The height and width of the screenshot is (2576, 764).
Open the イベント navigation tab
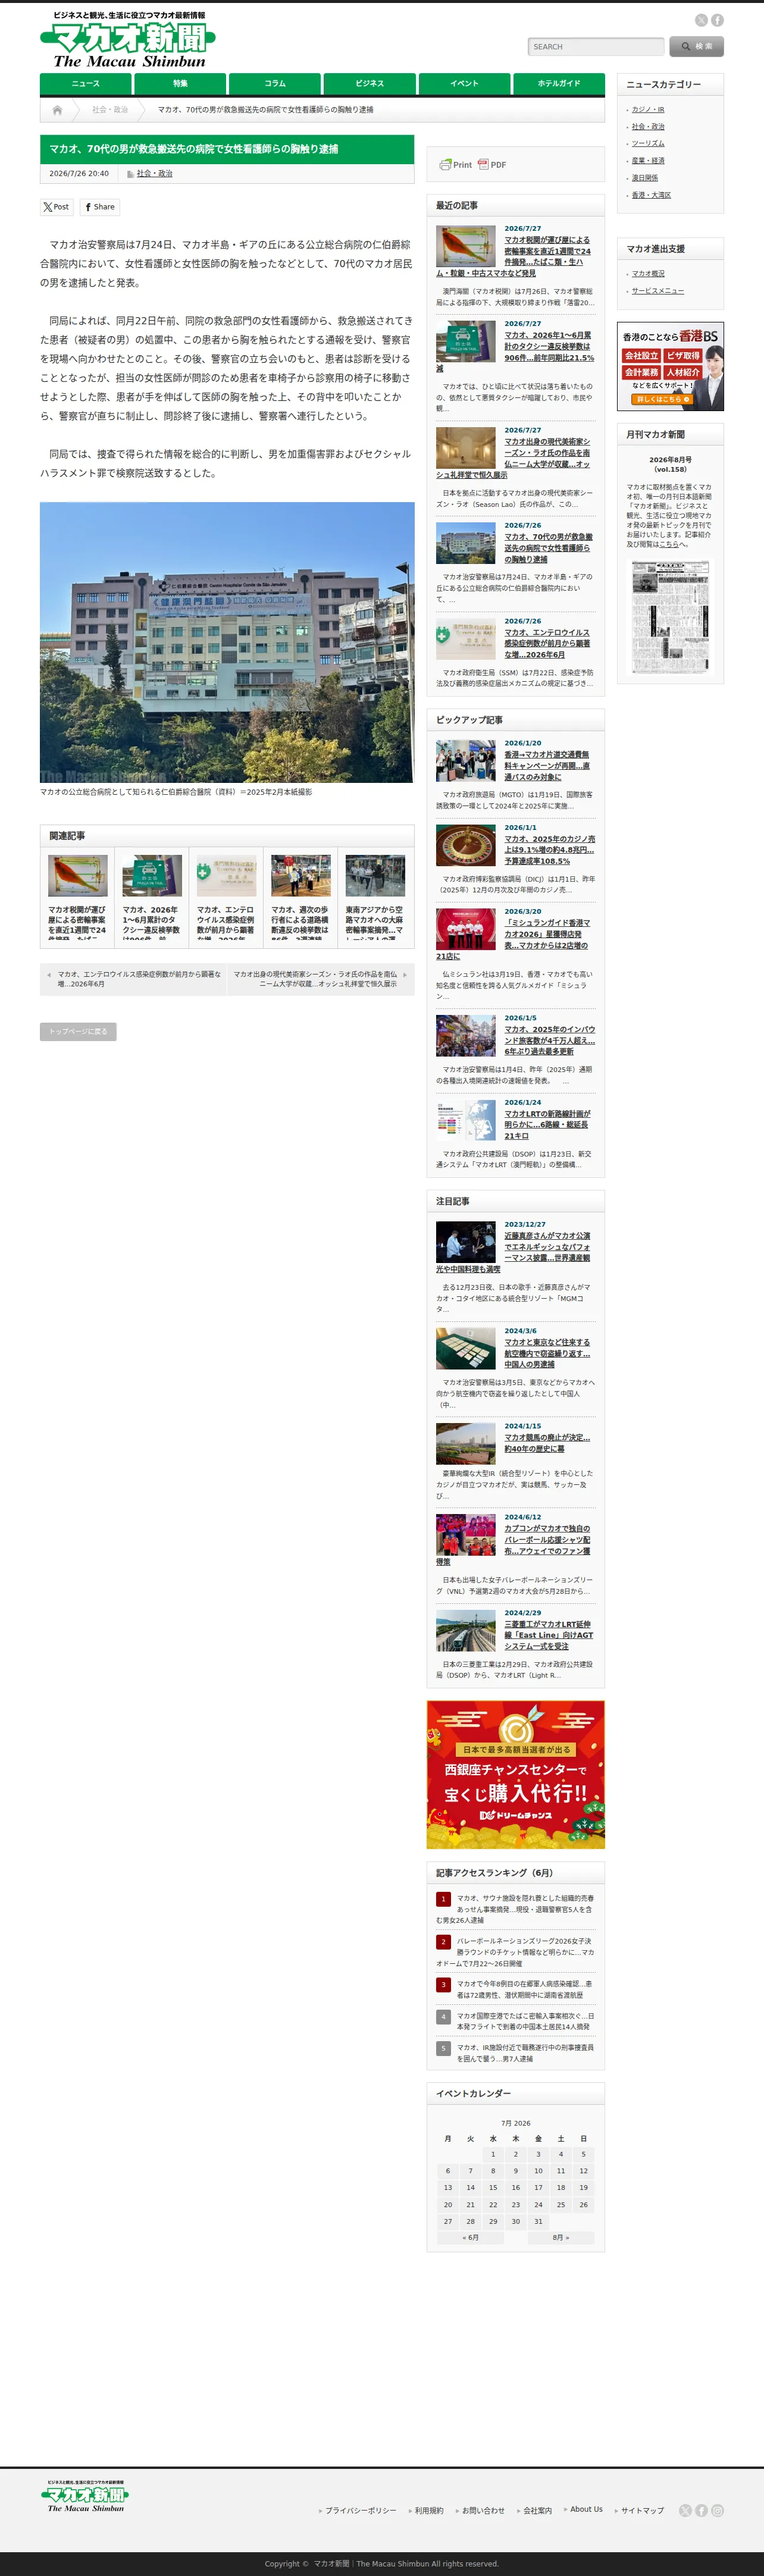coord(464,84)
